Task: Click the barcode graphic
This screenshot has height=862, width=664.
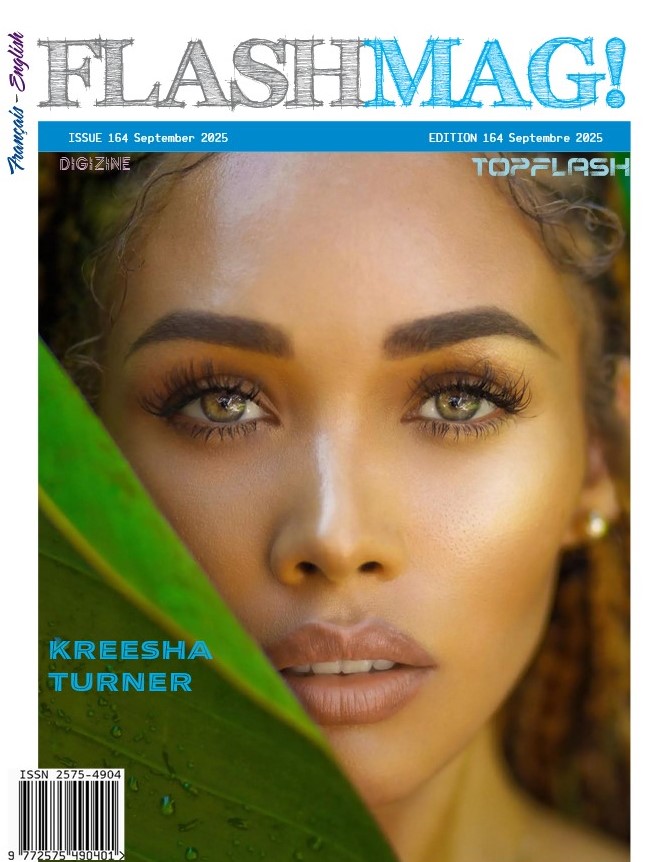Action: pos(69,815)
